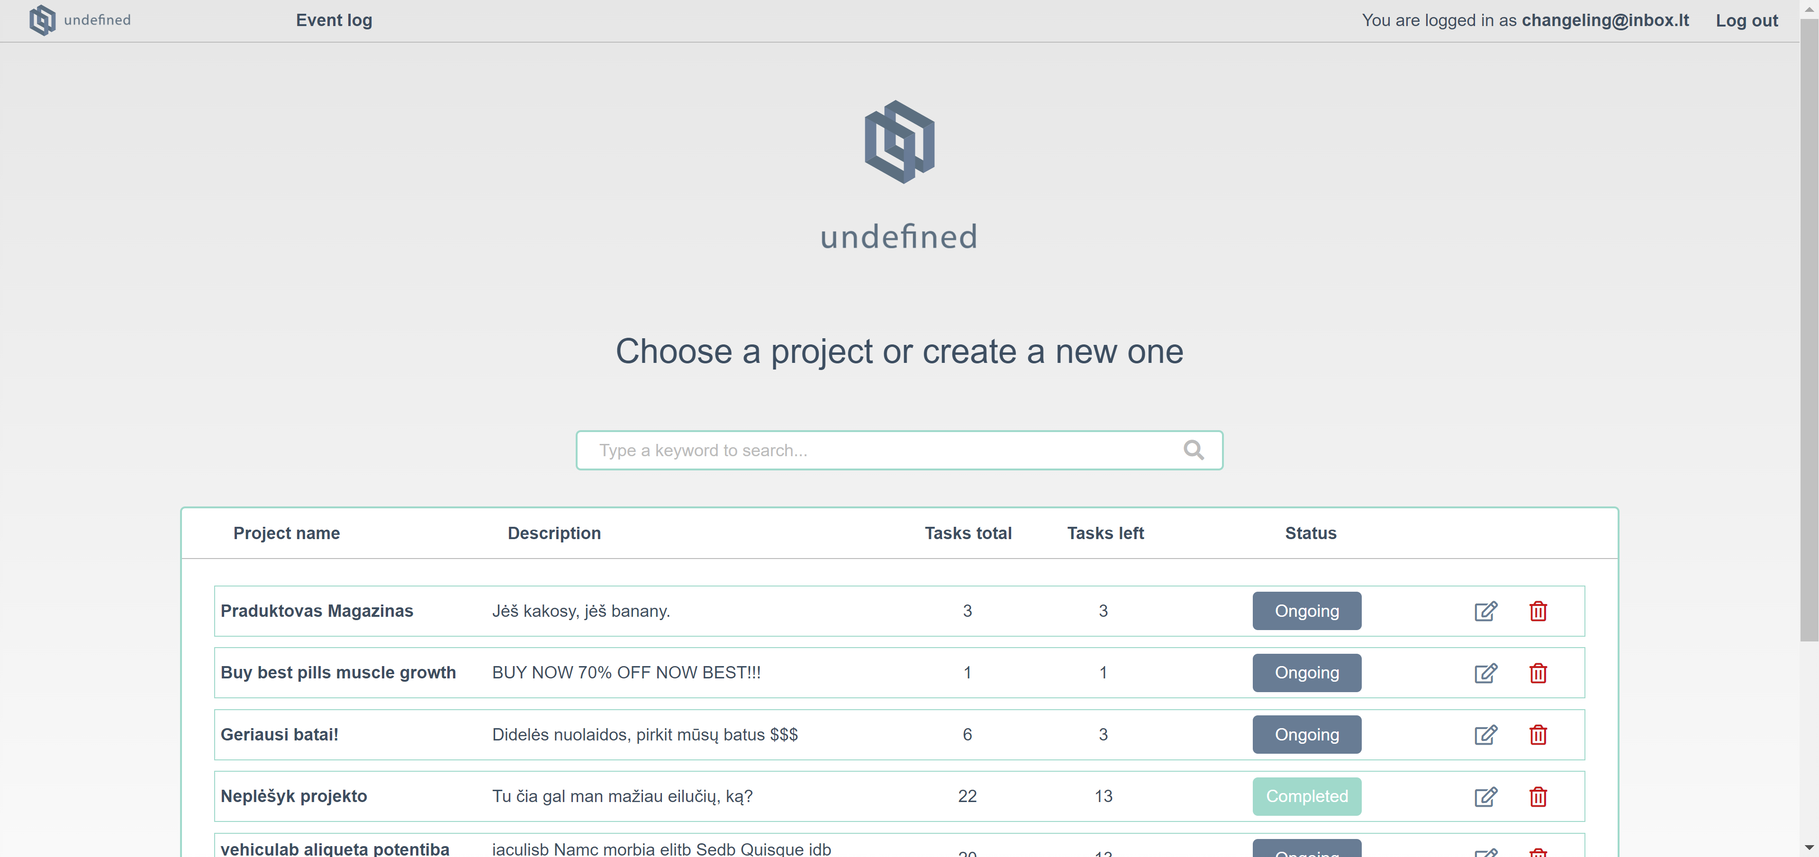Toggle Ongoing status of Geriausi batai!
The height and width of the screenshot is (857, 1819).
1307,735
